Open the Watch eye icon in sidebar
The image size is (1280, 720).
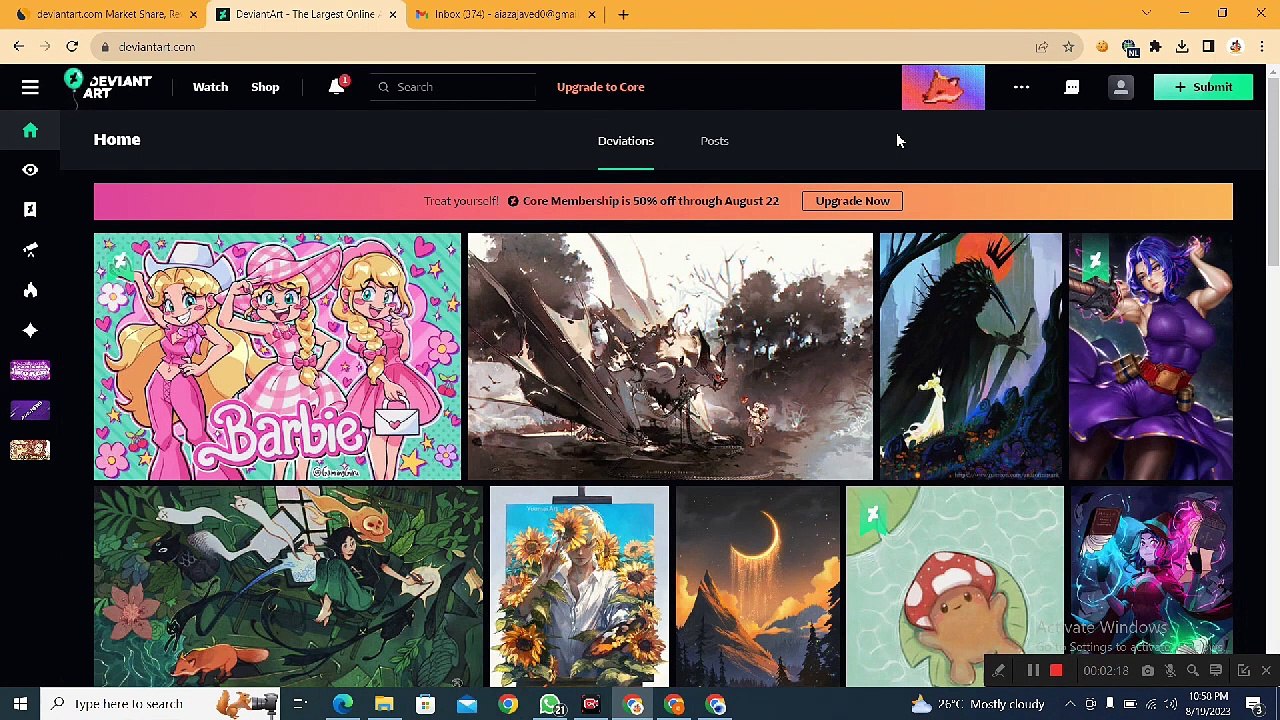tap(30, 170)
